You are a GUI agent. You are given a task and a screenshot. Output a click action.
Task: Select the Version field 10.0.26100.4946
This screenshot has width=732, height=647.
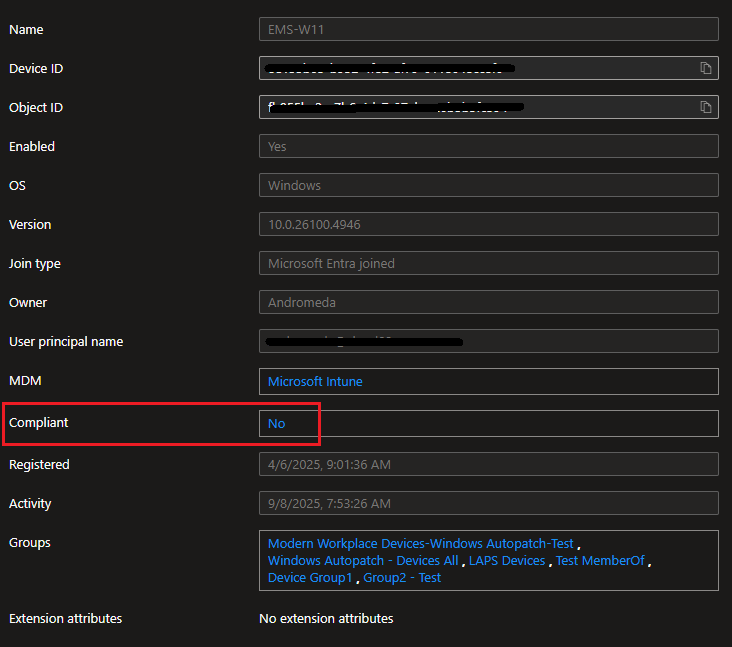coord(488,224)
